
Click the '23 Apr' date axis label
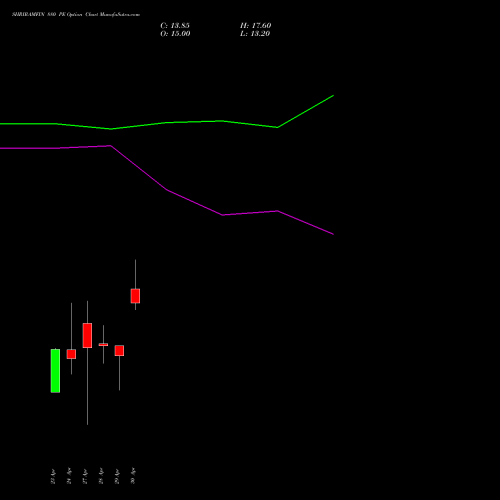53,477
